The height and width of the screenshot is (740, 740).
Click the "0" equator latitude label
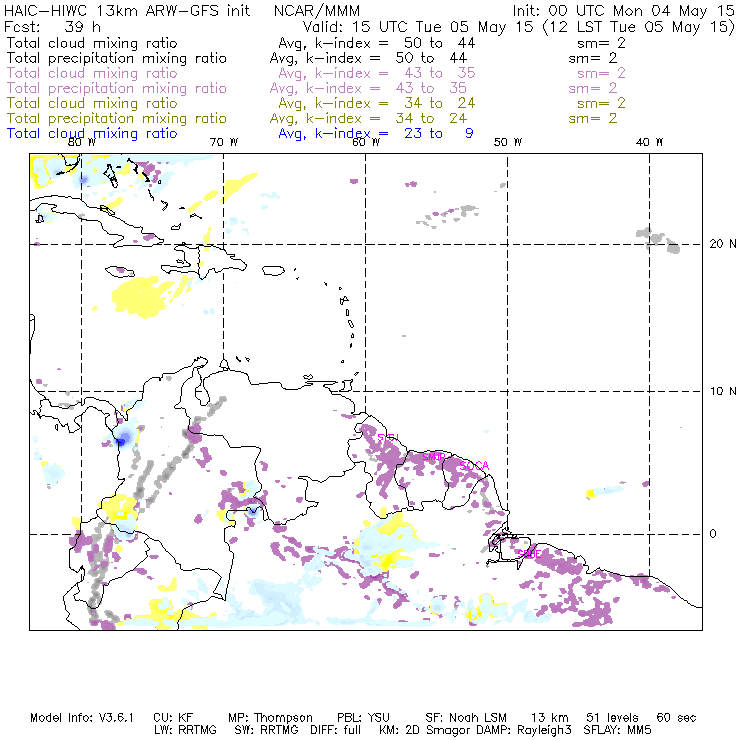[713, 534]
